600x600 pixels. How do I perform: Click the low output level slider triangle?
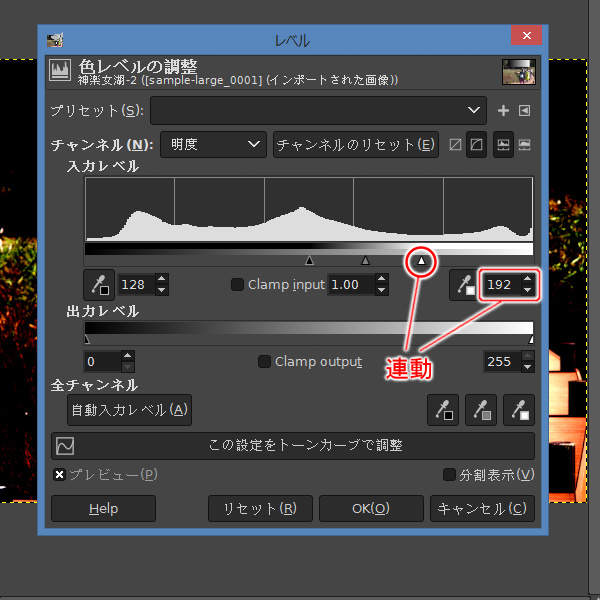86,339
